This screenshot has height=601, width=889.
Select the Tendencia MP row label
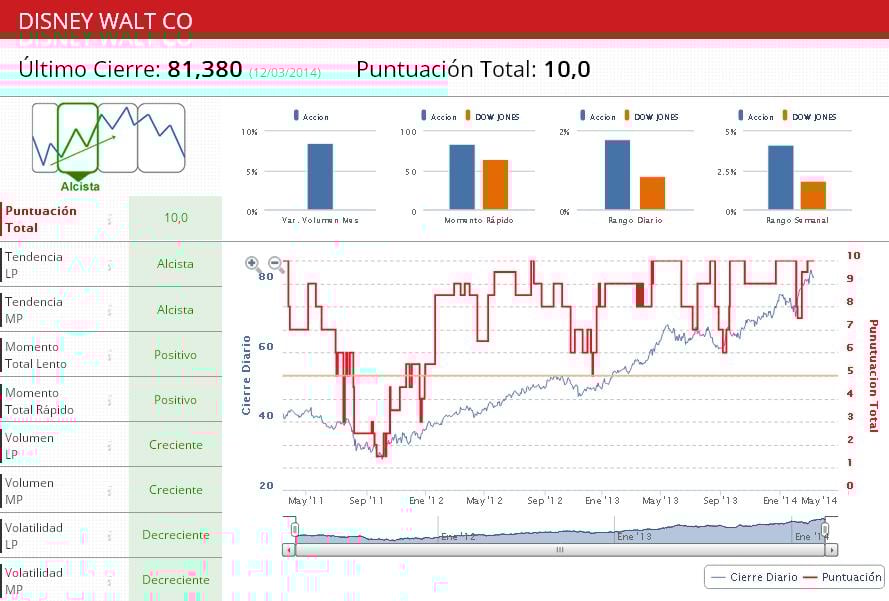click(34, 310)
